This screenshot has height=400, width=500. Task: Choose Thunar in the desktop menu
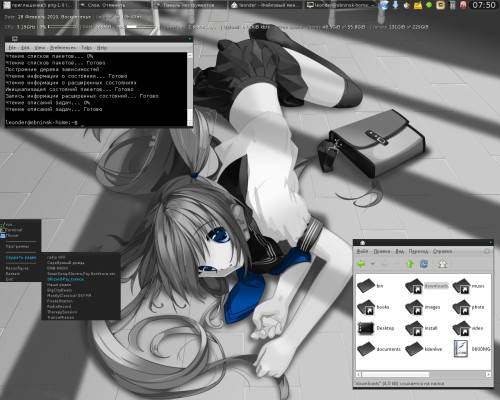tap(10, 235)
